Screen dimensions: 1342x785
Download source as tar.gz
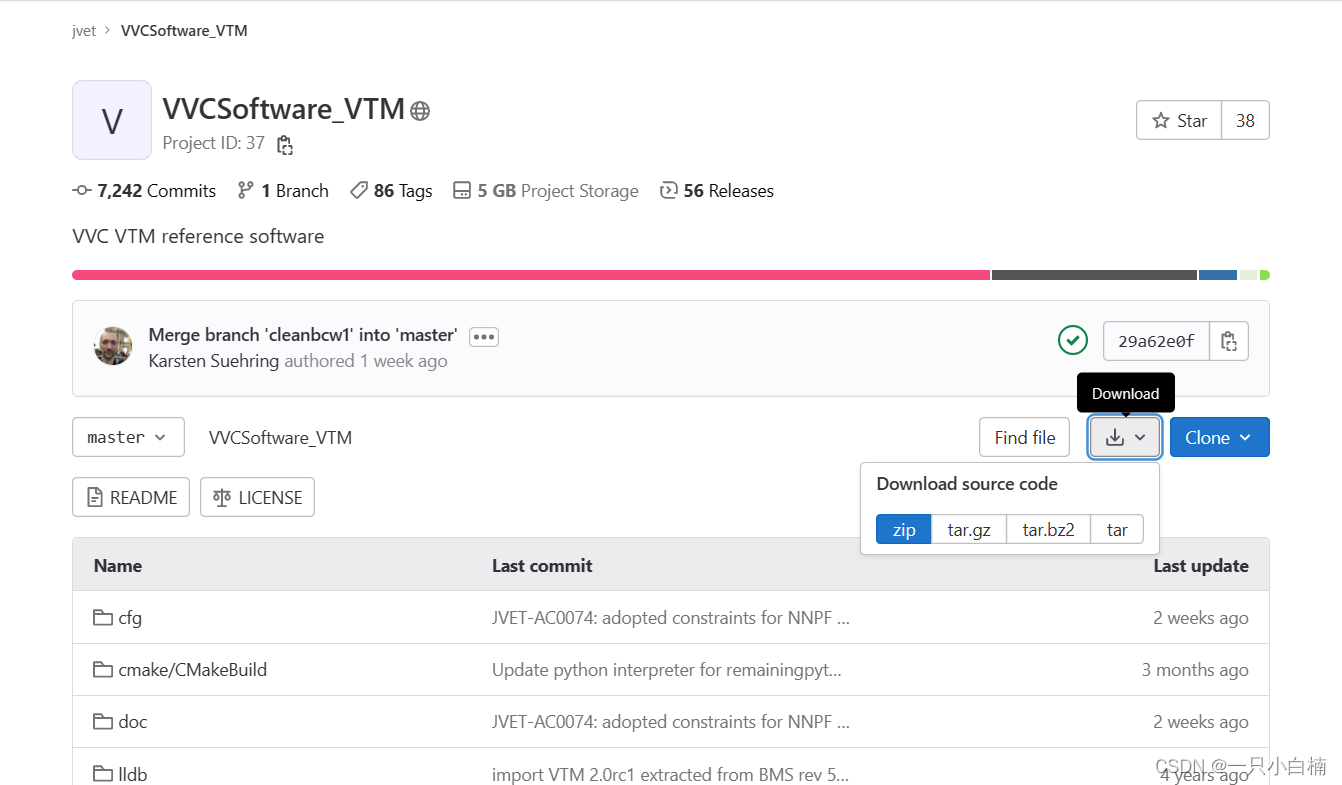969,530
